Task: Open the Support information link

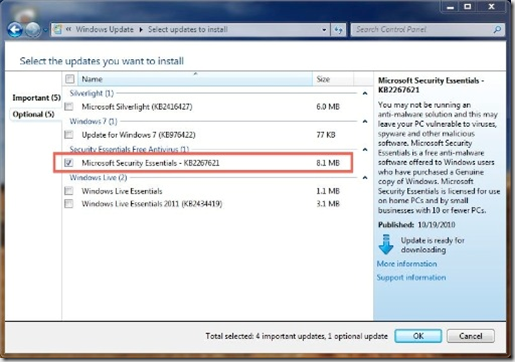Action: [411, 277]
